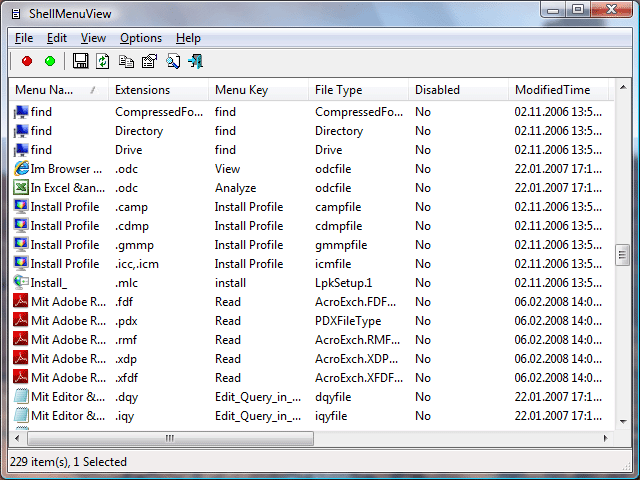Sort by the File Type column header
This screenshot has width=640, height=480.
click(358, 90)
